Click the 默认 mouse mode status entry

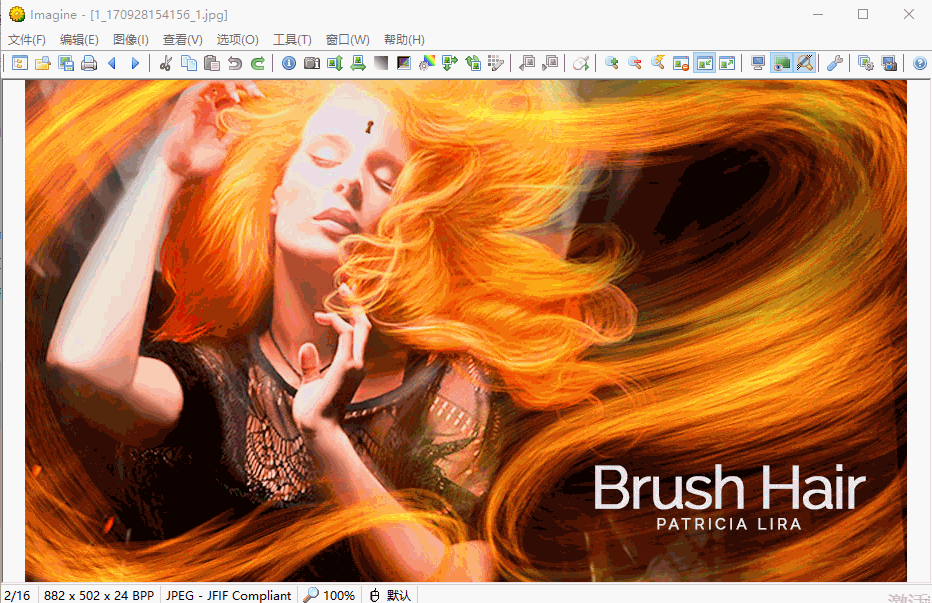coord(391,595)
